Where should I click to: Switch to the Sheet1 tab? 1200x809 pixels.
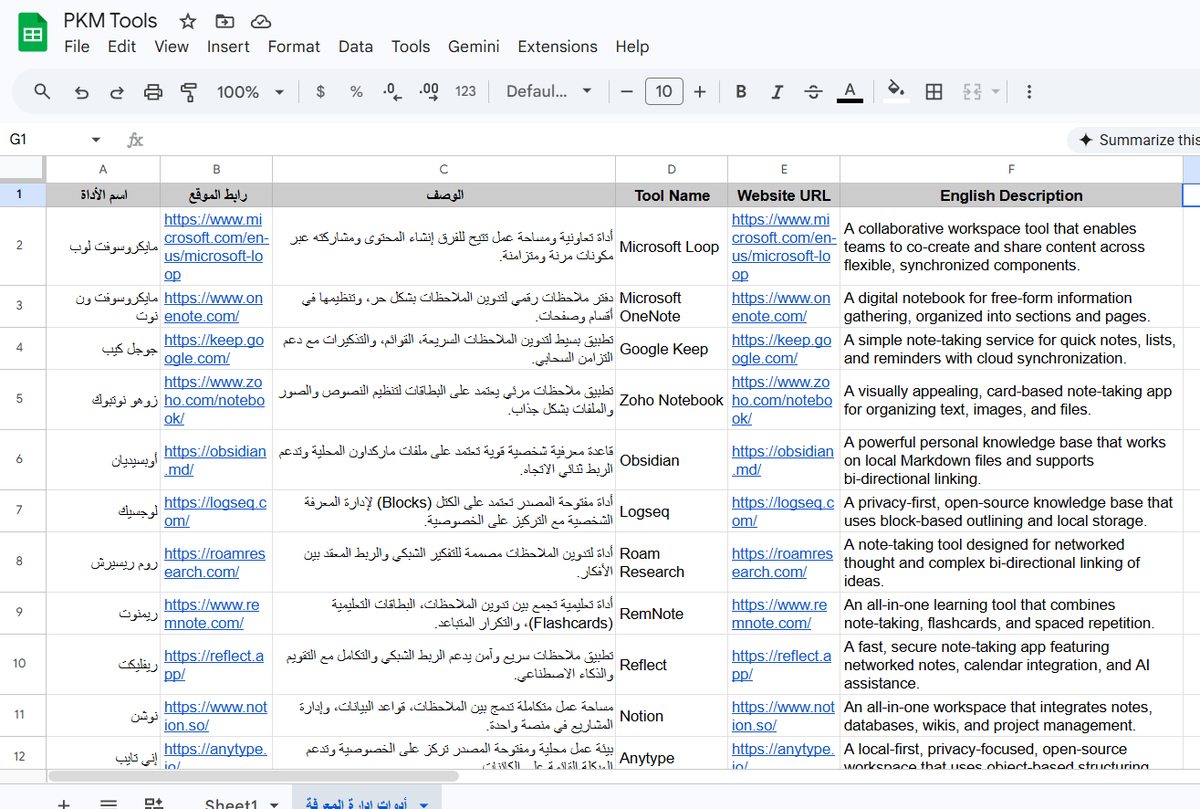[x=231, y=804]
